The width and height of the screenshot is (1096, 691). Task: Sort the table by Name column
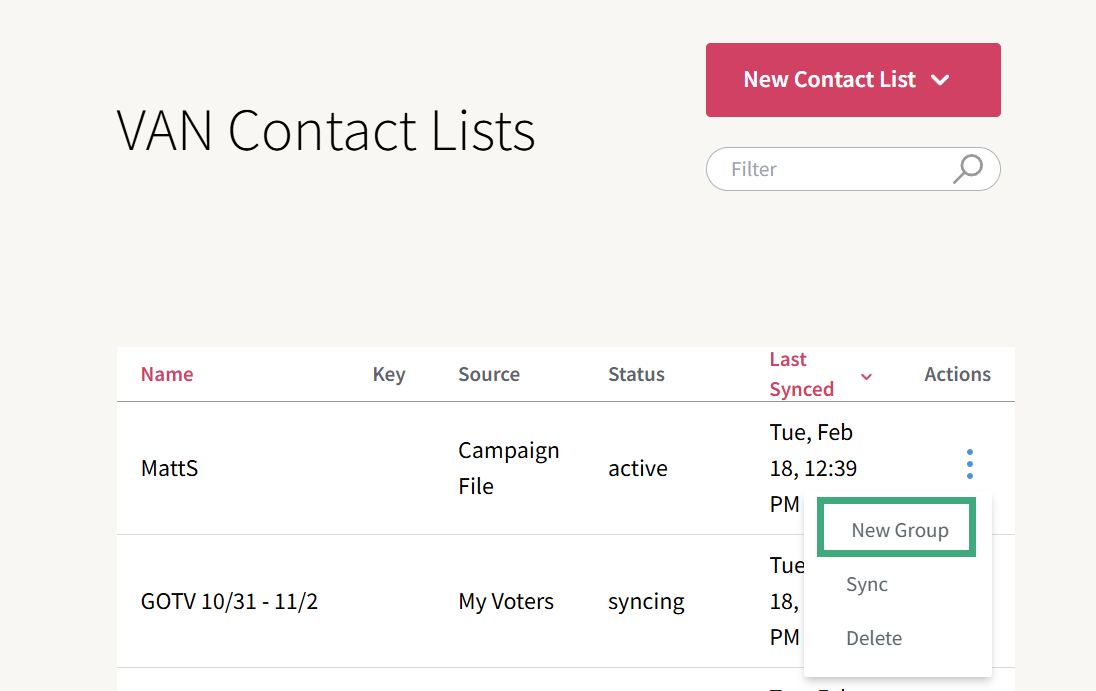tap(167, 374)
